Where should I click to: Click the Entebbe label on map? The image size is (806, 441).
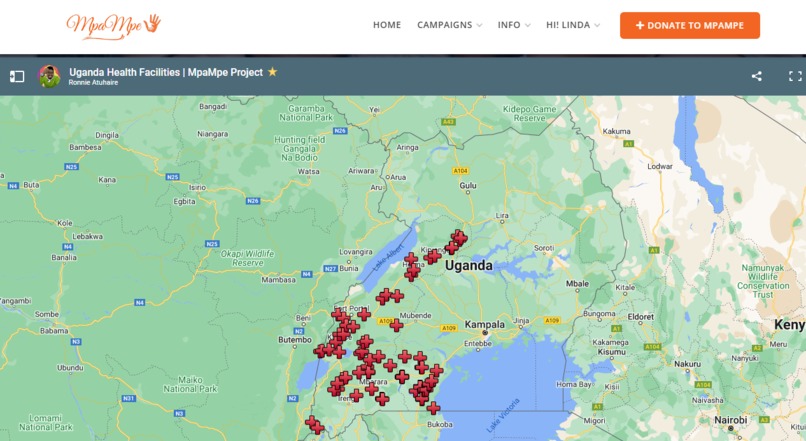tap(478, 343)
